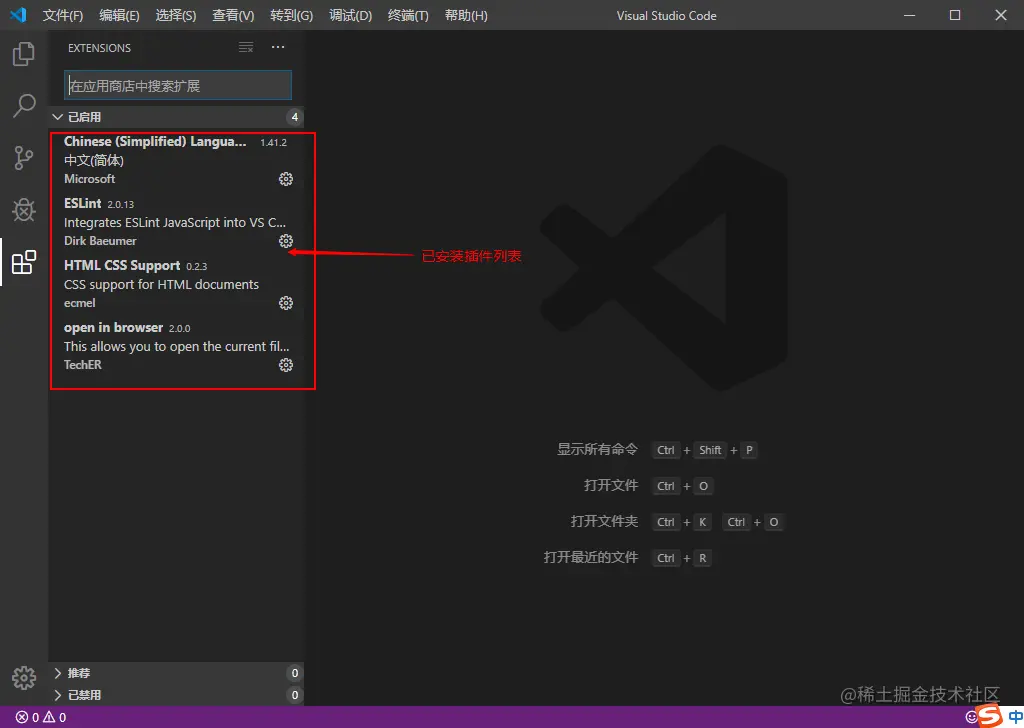
Task: Open the Explorer view in activity bar
Action: coord(24,54)
